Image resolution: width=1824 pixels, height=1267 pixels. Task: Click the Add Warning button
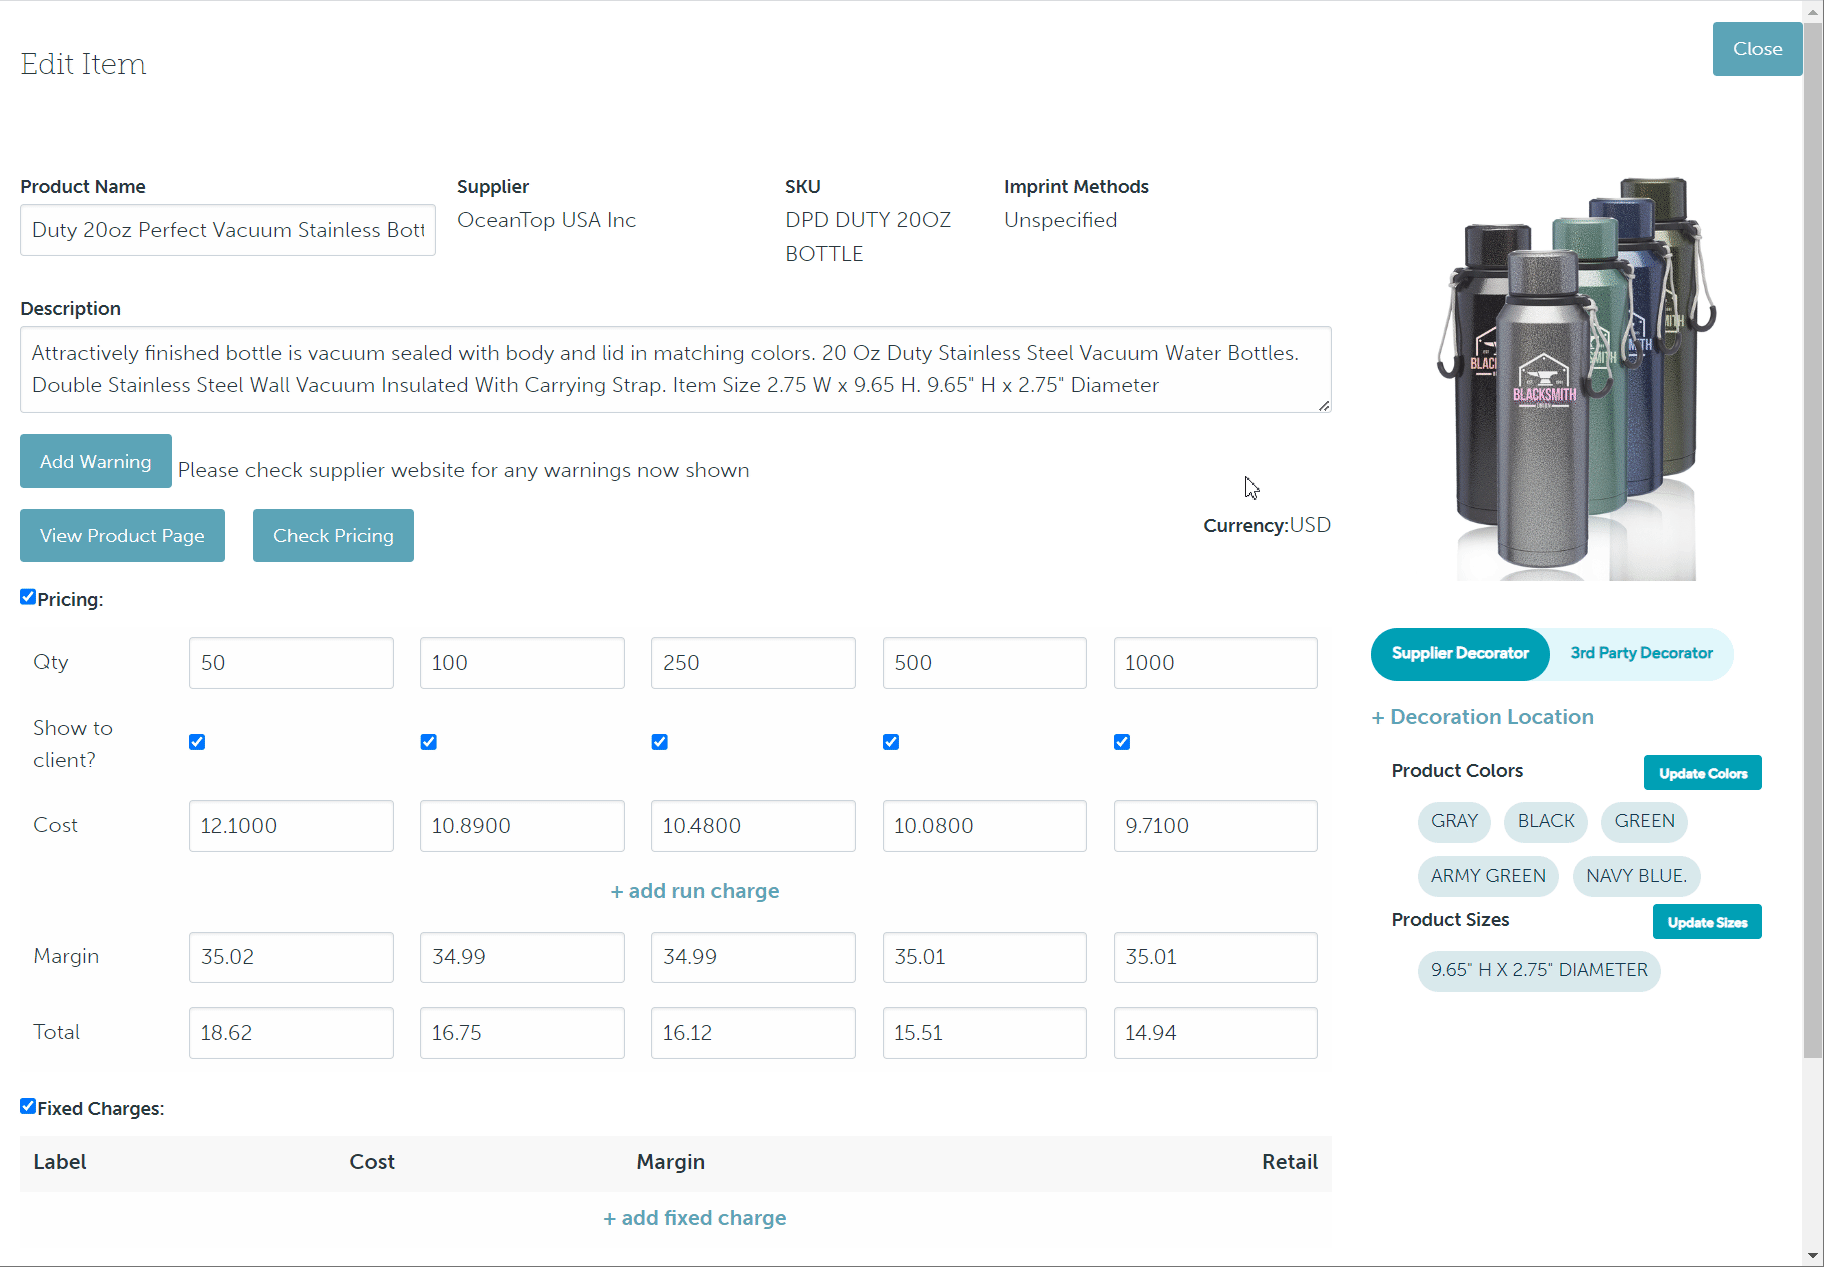[x=95, y=461]
